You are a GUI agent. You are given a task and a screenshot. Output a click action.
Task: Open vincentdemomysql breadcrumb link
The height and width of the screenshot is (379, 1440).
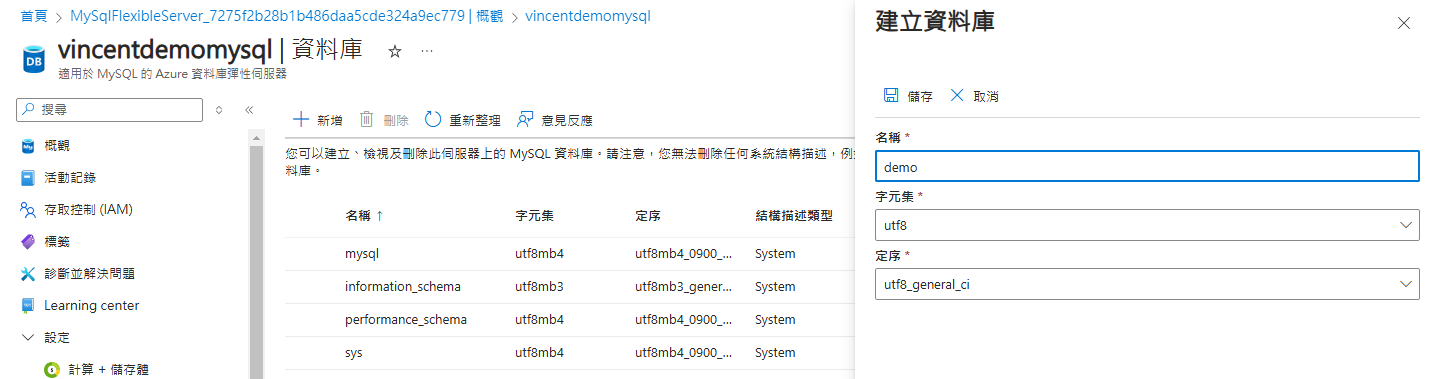[587, 17]
